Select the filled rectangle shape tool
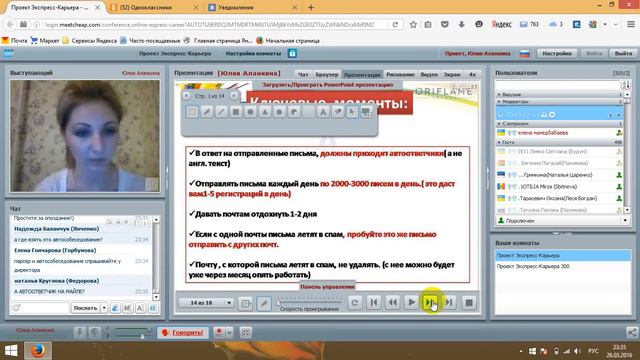Image resolution: width=640 pixels, height=360 pixels. point(236,111)
